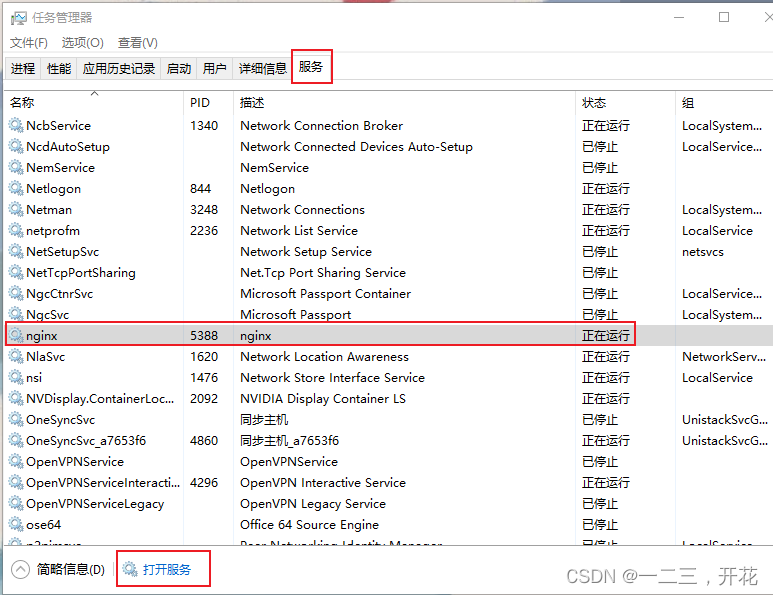Sort by the 组 column header
The width and height of the screenshot is (773, 595).
coord(724,102)
